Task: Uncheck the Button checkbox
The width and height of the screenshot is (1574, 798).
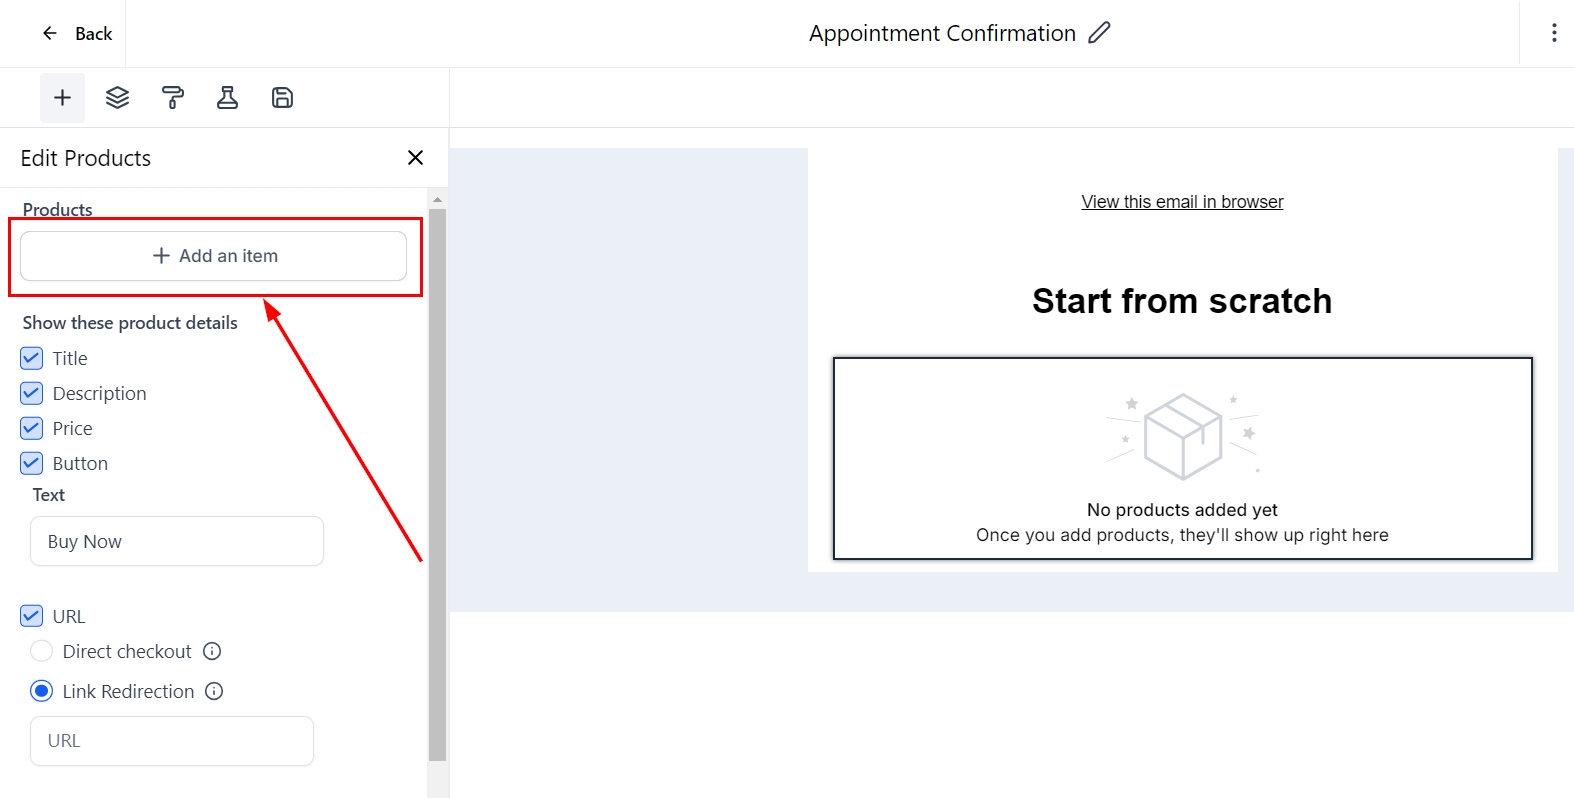Action: point(32,463)
